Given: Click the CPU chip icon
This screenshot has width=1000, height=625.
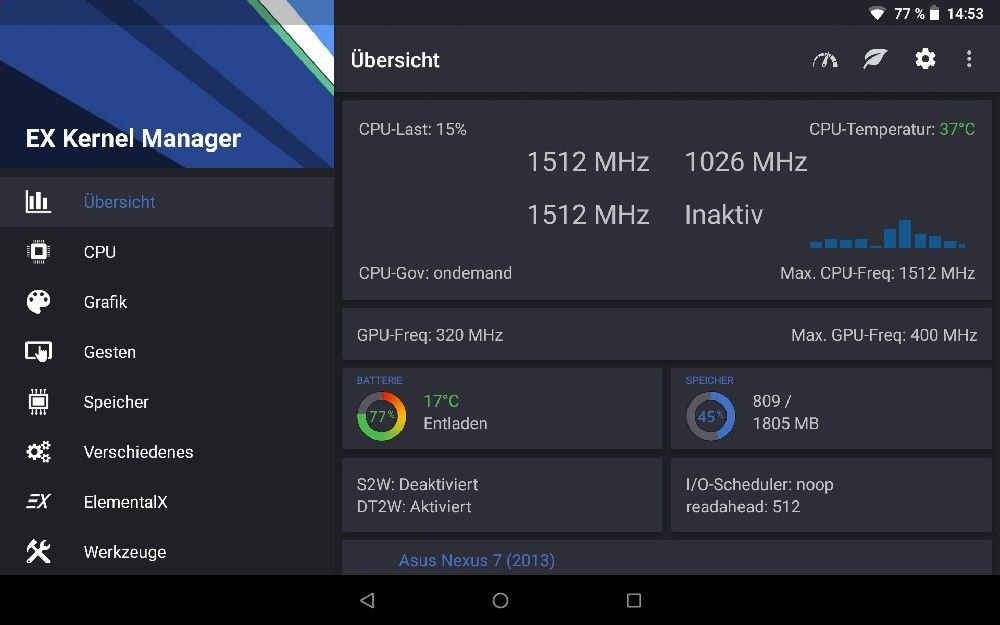Looking at the screenshot, I should [38, 251].
